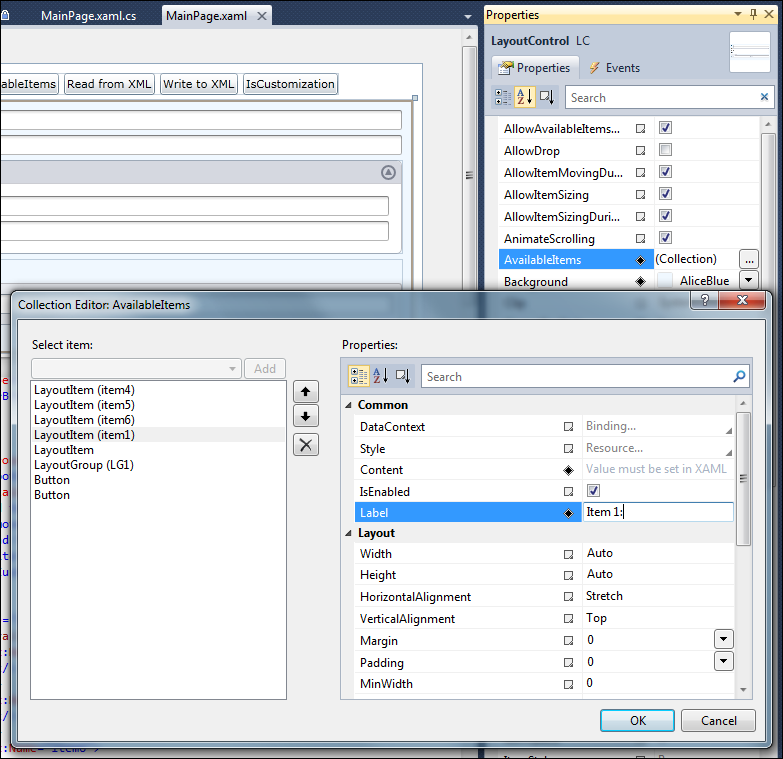
Task: Click property source icon in Properties panel
Action: pyautogui.click(x=547, y=97)
